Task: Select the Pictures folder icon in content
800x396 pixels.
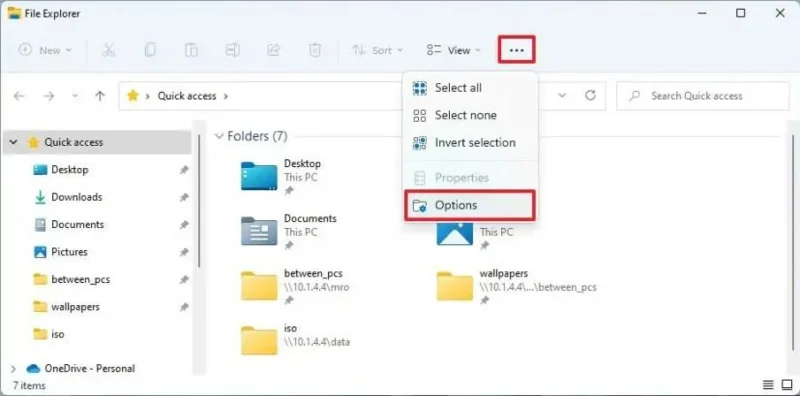Action: [x=455, y=233]
